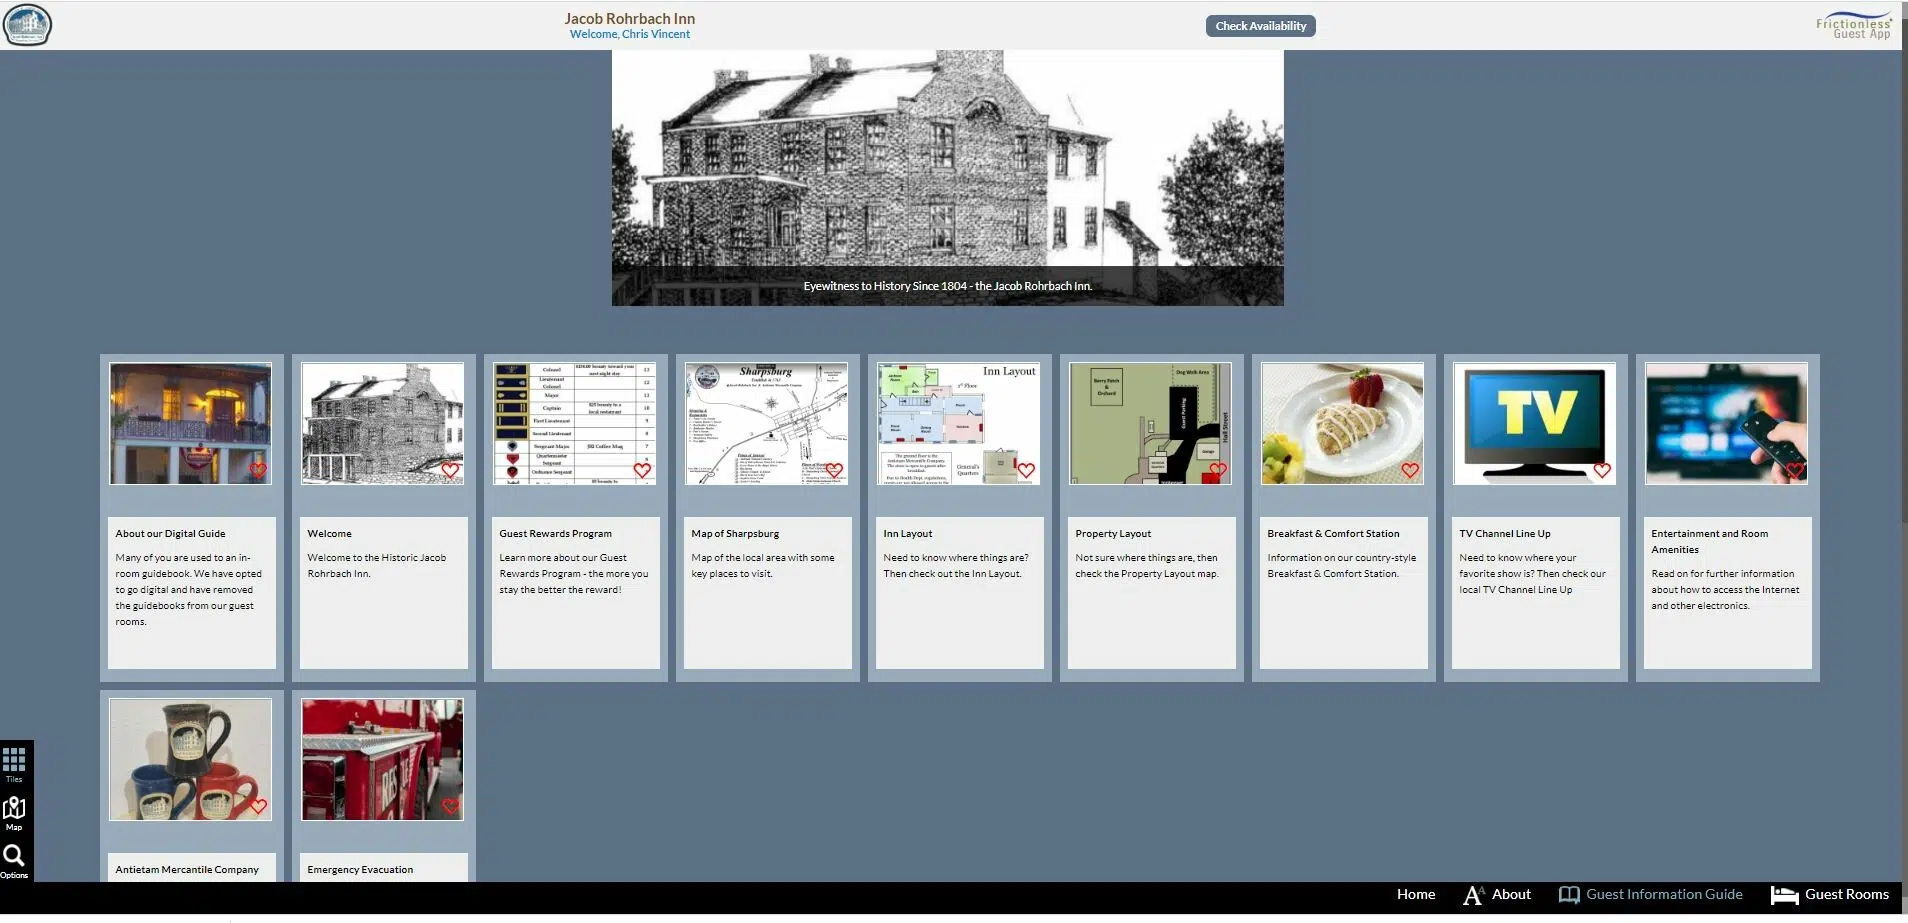Click the Guest Information Guide book icon
Screen dimensions: 1908x923
point(1569,895)
